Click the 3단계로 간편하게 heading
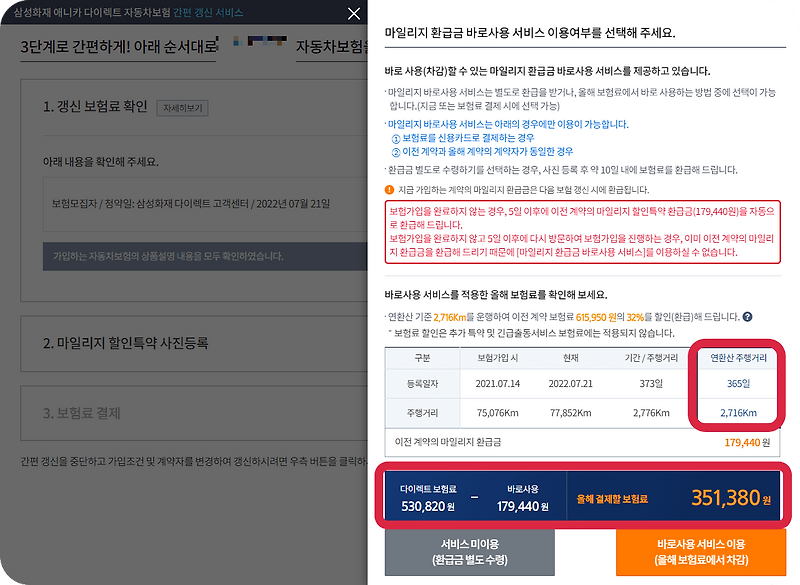This screenshot has width=800, height=585. pyautogui.click(x=119, y=47)
